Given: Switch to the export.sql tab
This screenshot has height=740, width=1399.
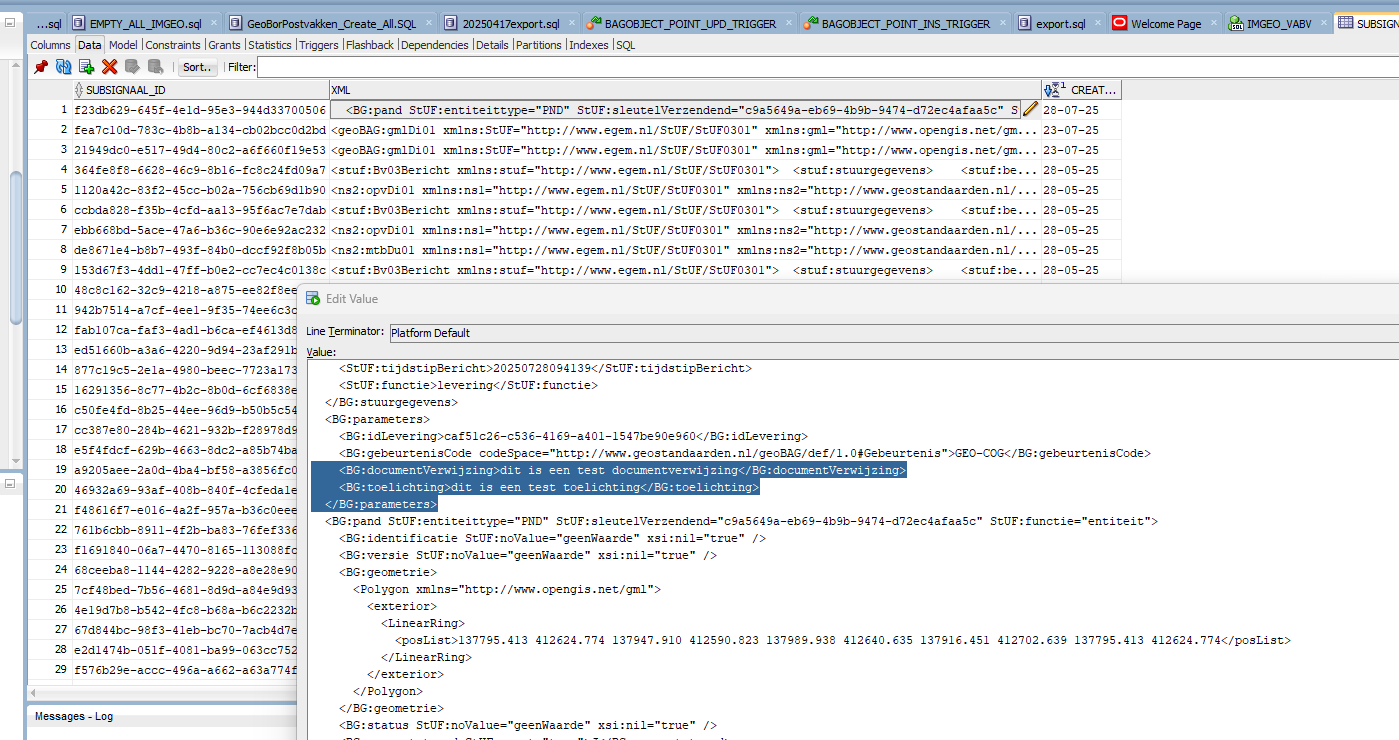Looking at the screenshot, I should [x=1059, y=24].
